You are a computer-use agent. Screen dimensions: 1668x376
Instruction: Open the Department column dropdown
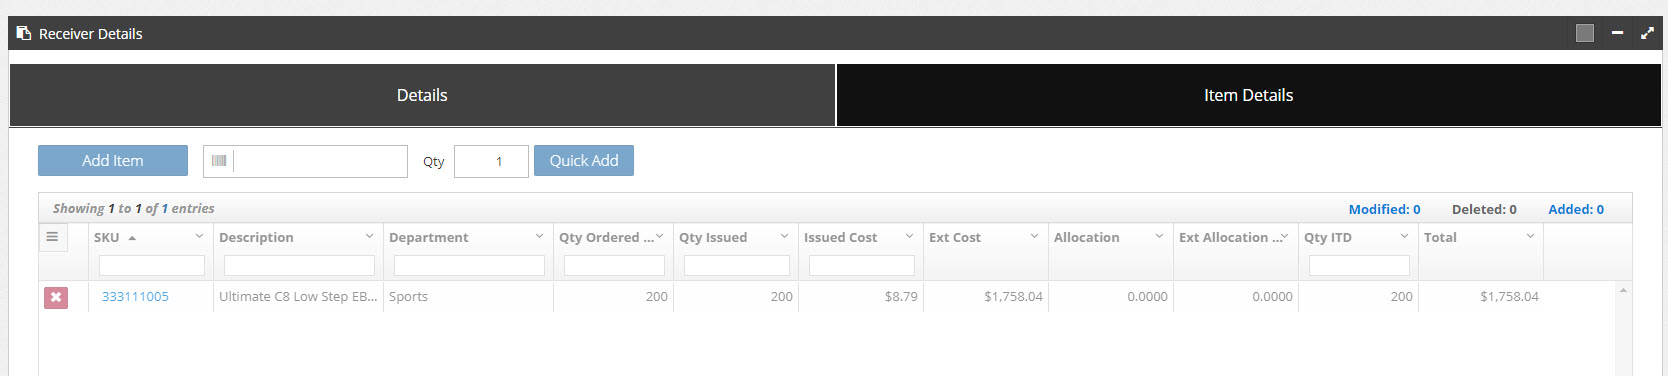tap(539, 237)
